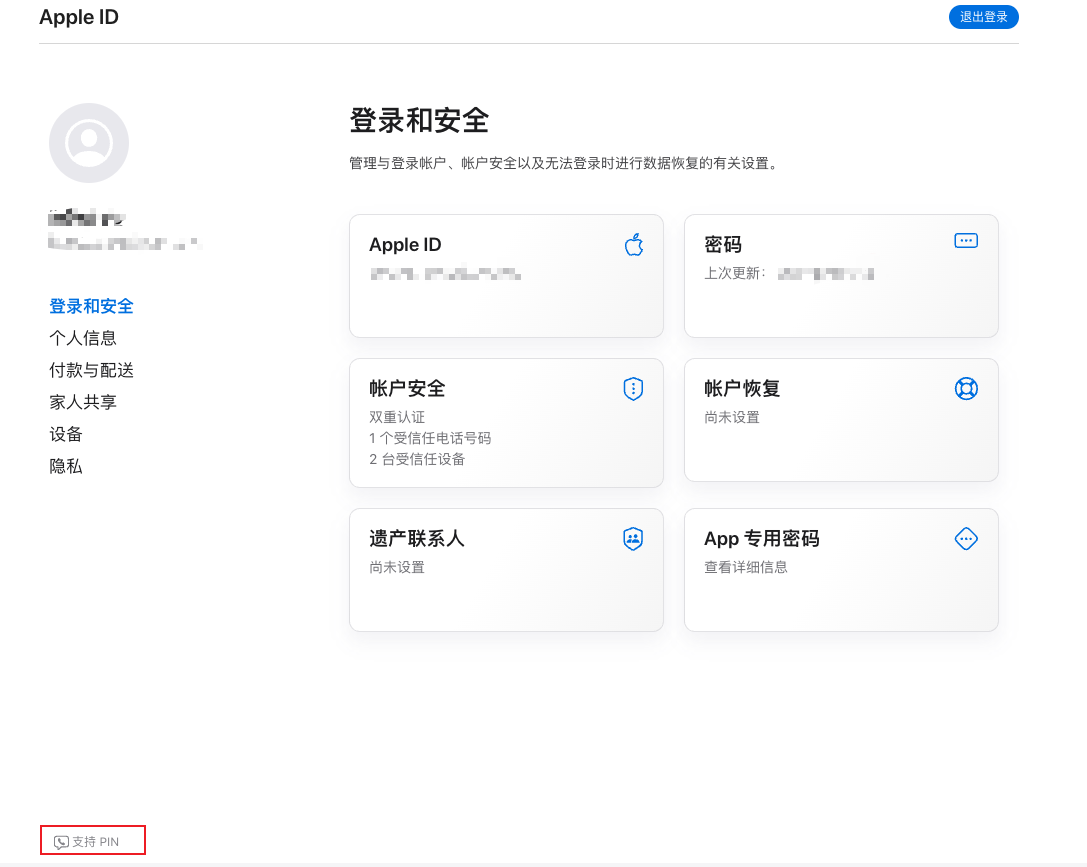This screenshot has width=1087, height=867.
Task: Open the 密码 card title
Action: (723, 245)
